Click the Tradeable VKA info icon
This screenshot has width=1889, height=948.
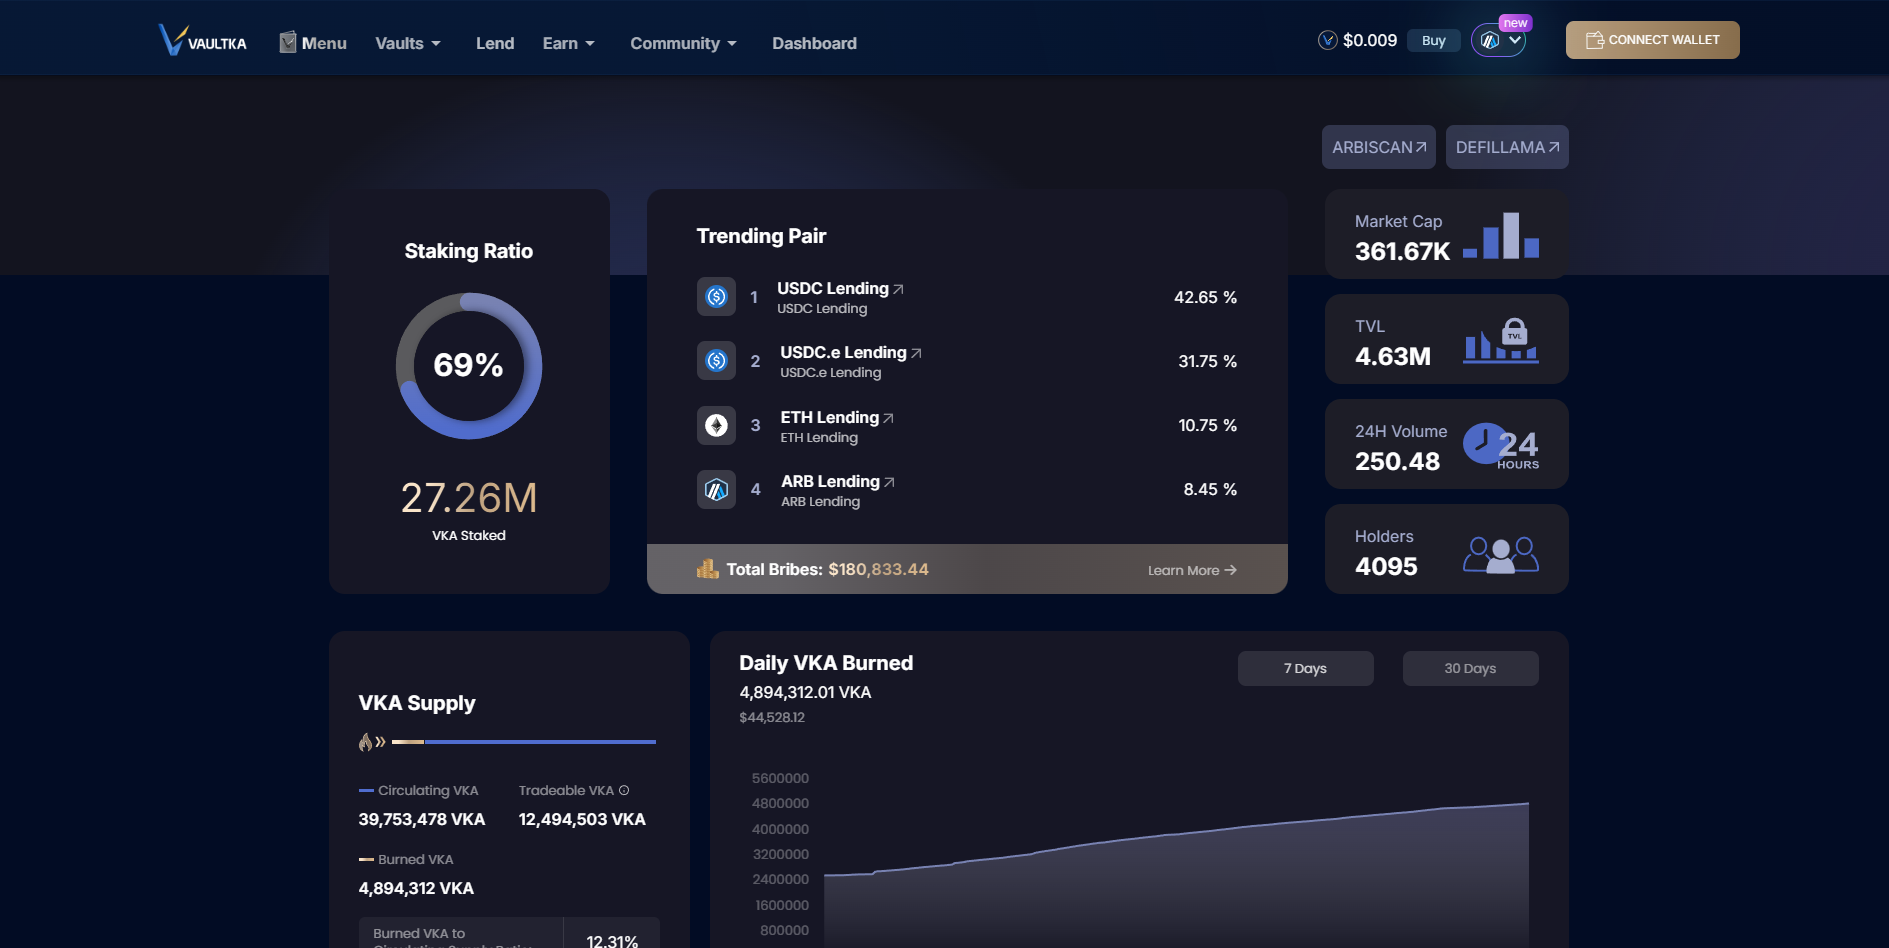point(624,791)
